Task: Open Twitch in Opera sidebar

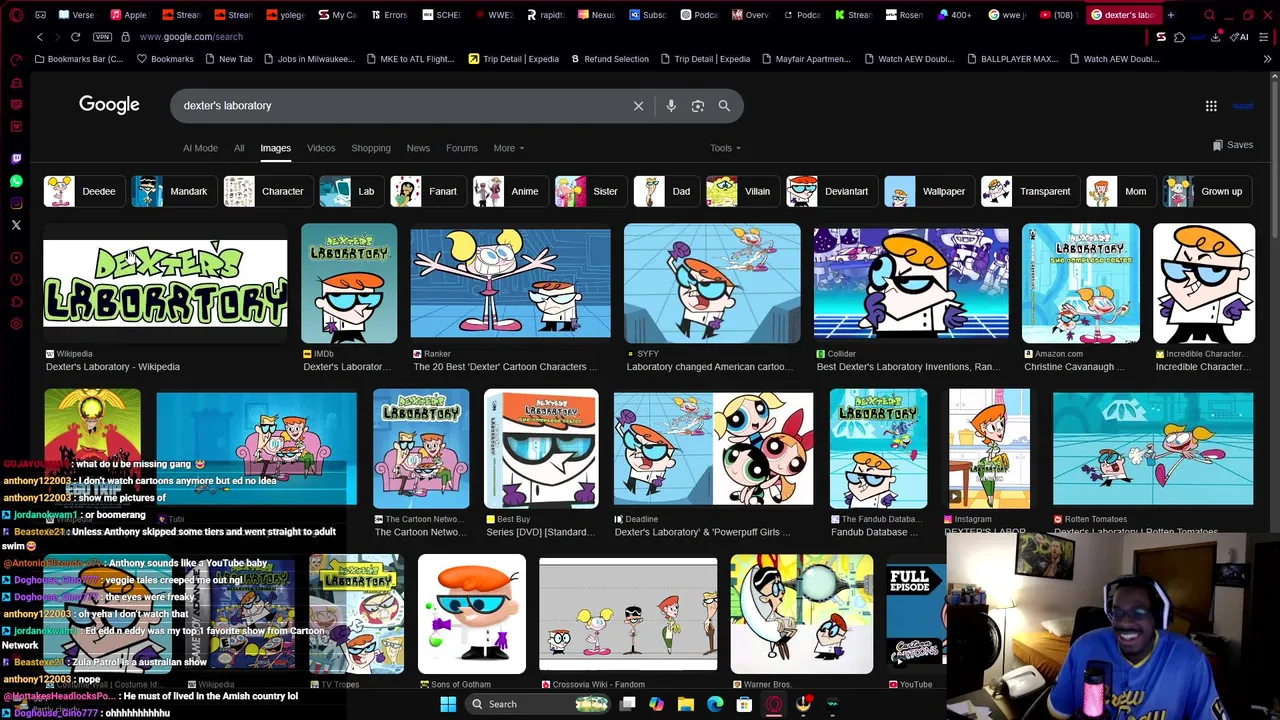Action: click(x=16, y=158)
